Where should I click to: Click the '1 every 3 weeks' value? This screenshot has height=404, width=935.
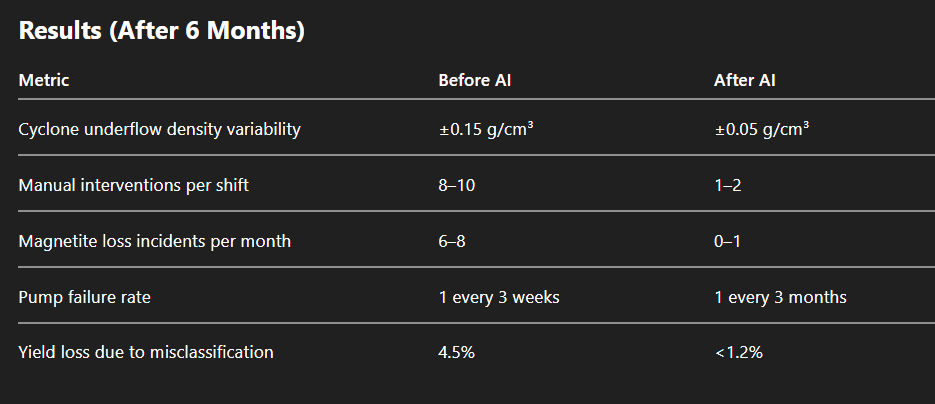[x=498, y=297]
